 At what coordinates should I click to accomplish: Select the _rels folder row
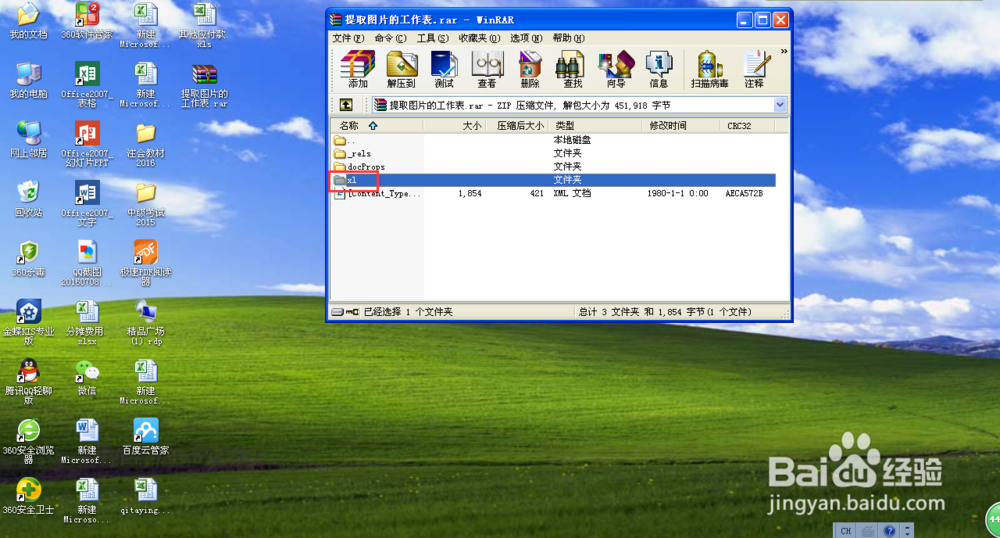click(554, 153)
